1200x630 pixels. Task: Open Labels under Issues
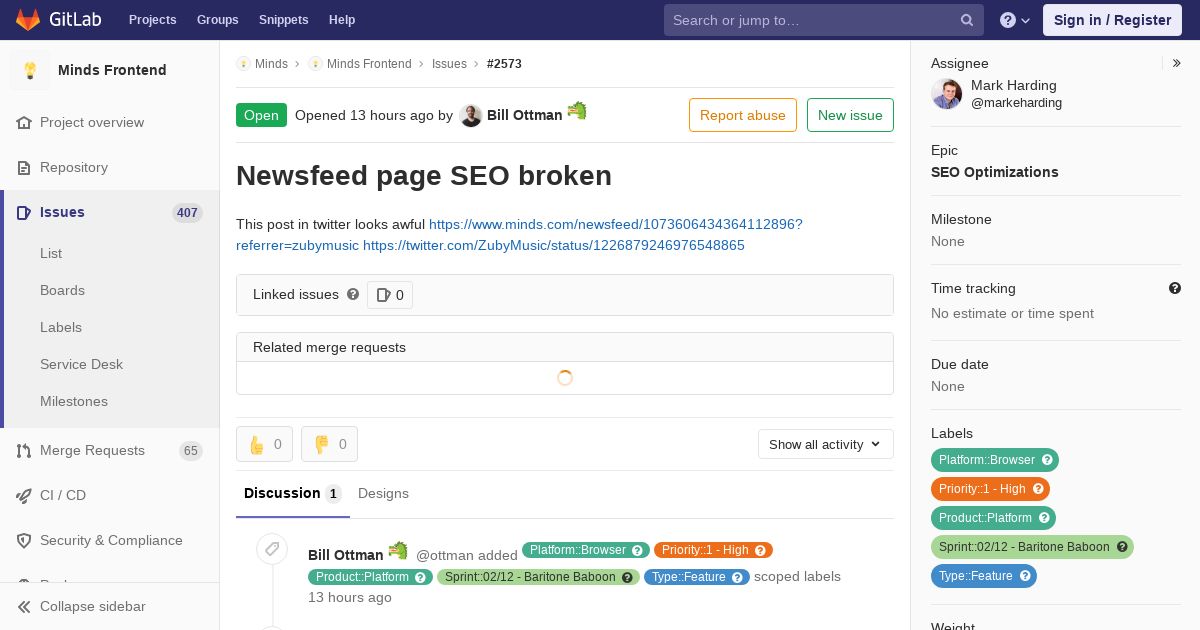tap(61, 327)
